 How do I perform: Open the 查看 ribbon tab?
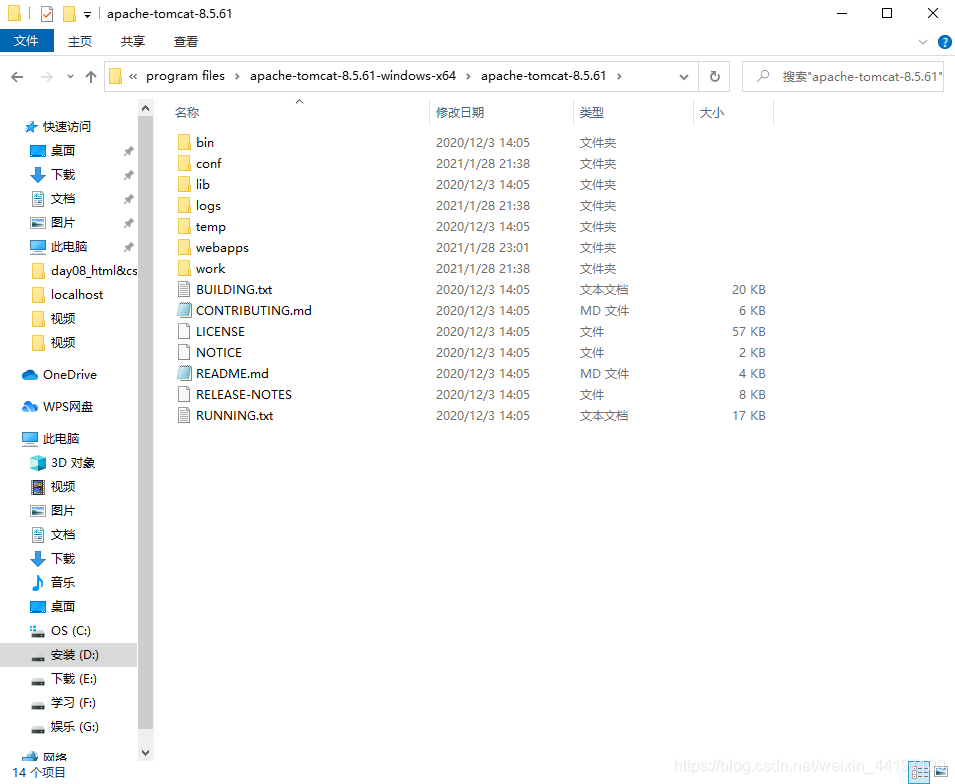(186, 41)
